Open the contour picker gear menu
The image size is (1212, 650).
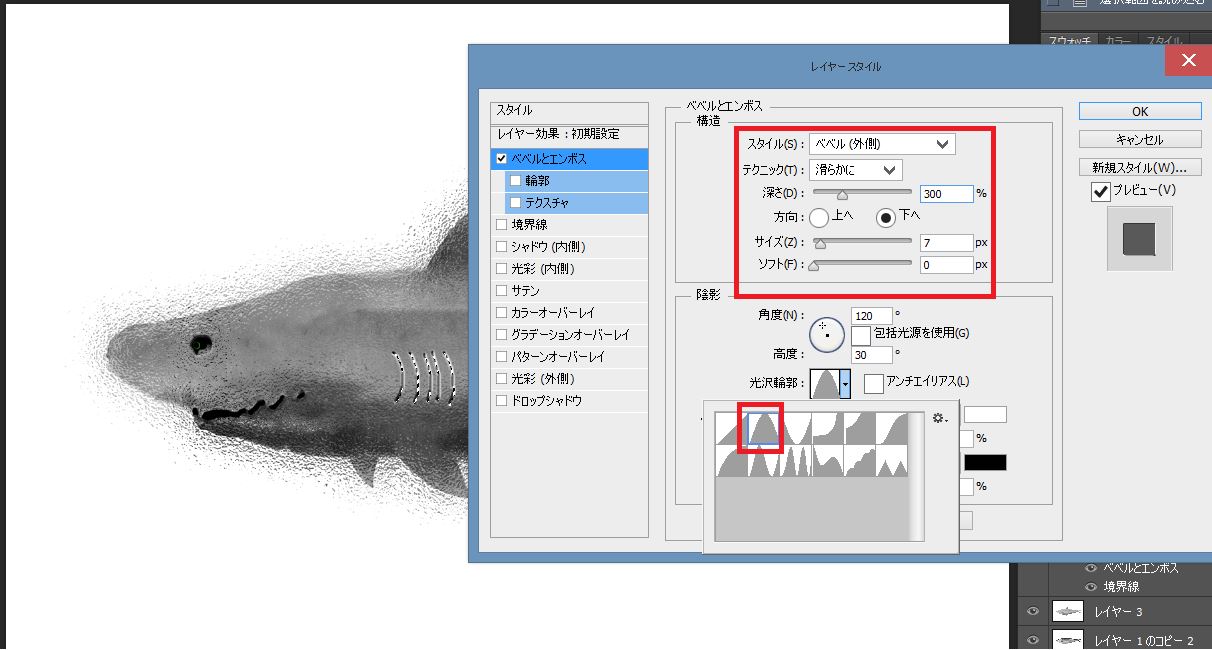(x=938, y=418)
